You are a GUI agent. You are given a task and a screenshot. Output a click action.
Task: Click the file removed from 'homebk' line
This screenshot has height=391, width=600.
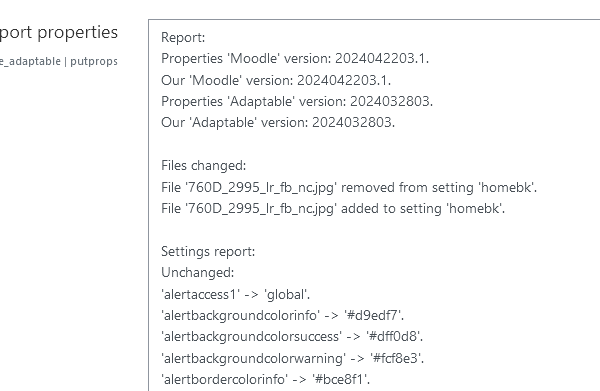coord(349,187)
